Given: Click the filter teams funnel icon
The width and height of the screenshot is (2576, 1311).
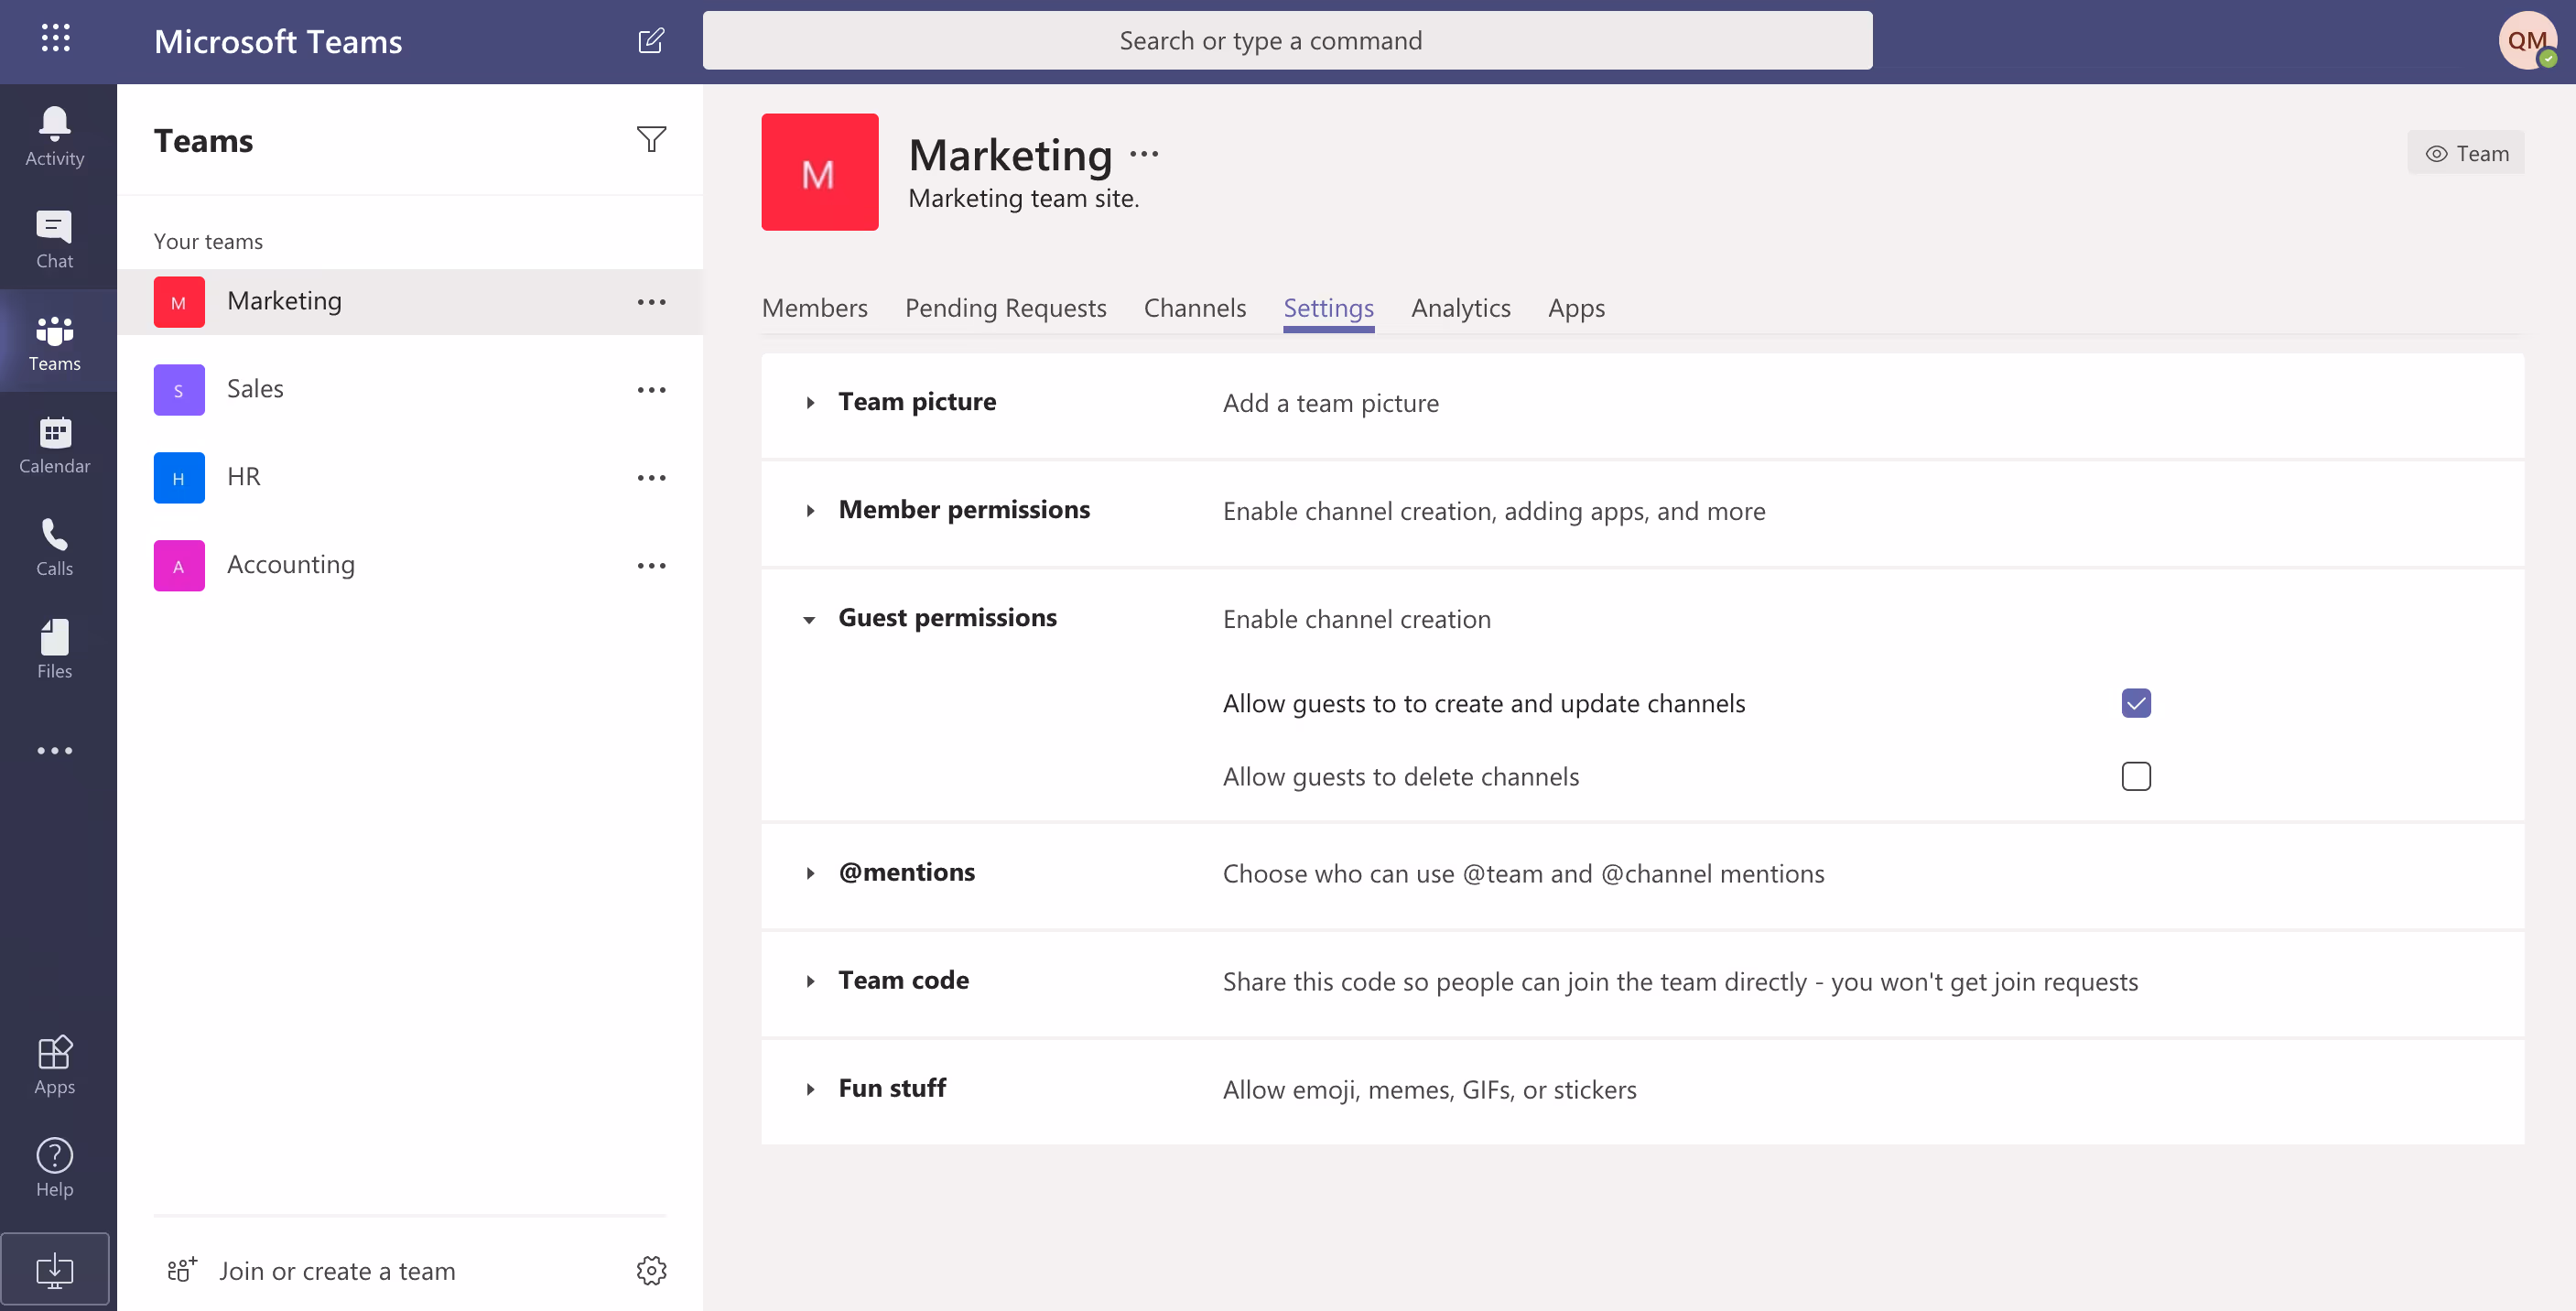Looking at the screenshot, I should tap(651, 140).
